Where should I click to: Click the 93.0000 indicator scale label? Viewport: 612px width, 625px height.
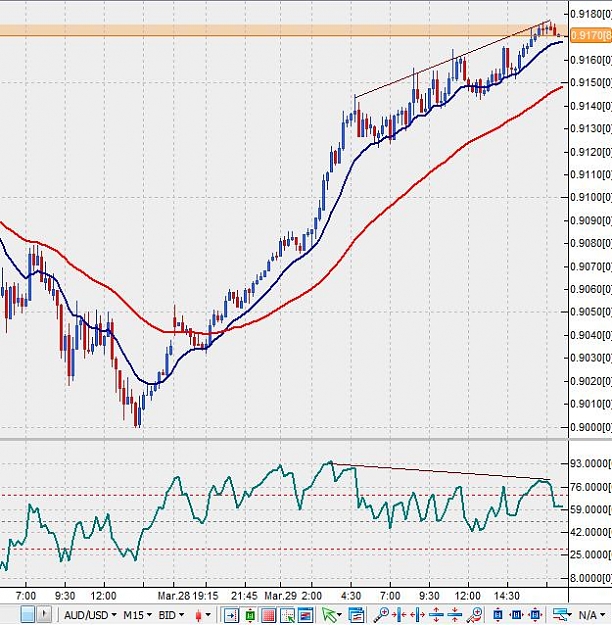pos(591,464)
